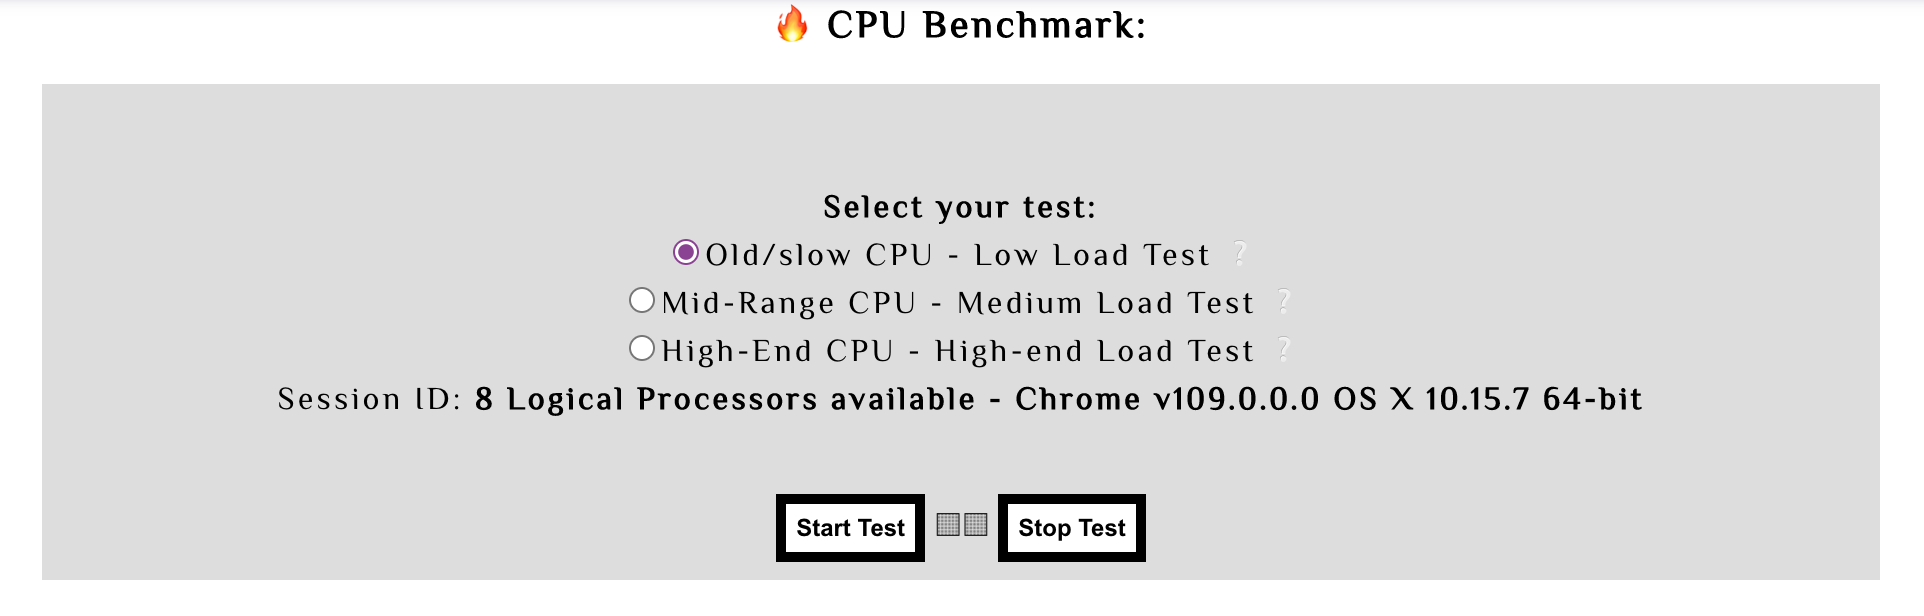Click the Mid-Range CPU test label text
Screen dimensions: 1924x616
pyautogui.click(x=958, y=303)
